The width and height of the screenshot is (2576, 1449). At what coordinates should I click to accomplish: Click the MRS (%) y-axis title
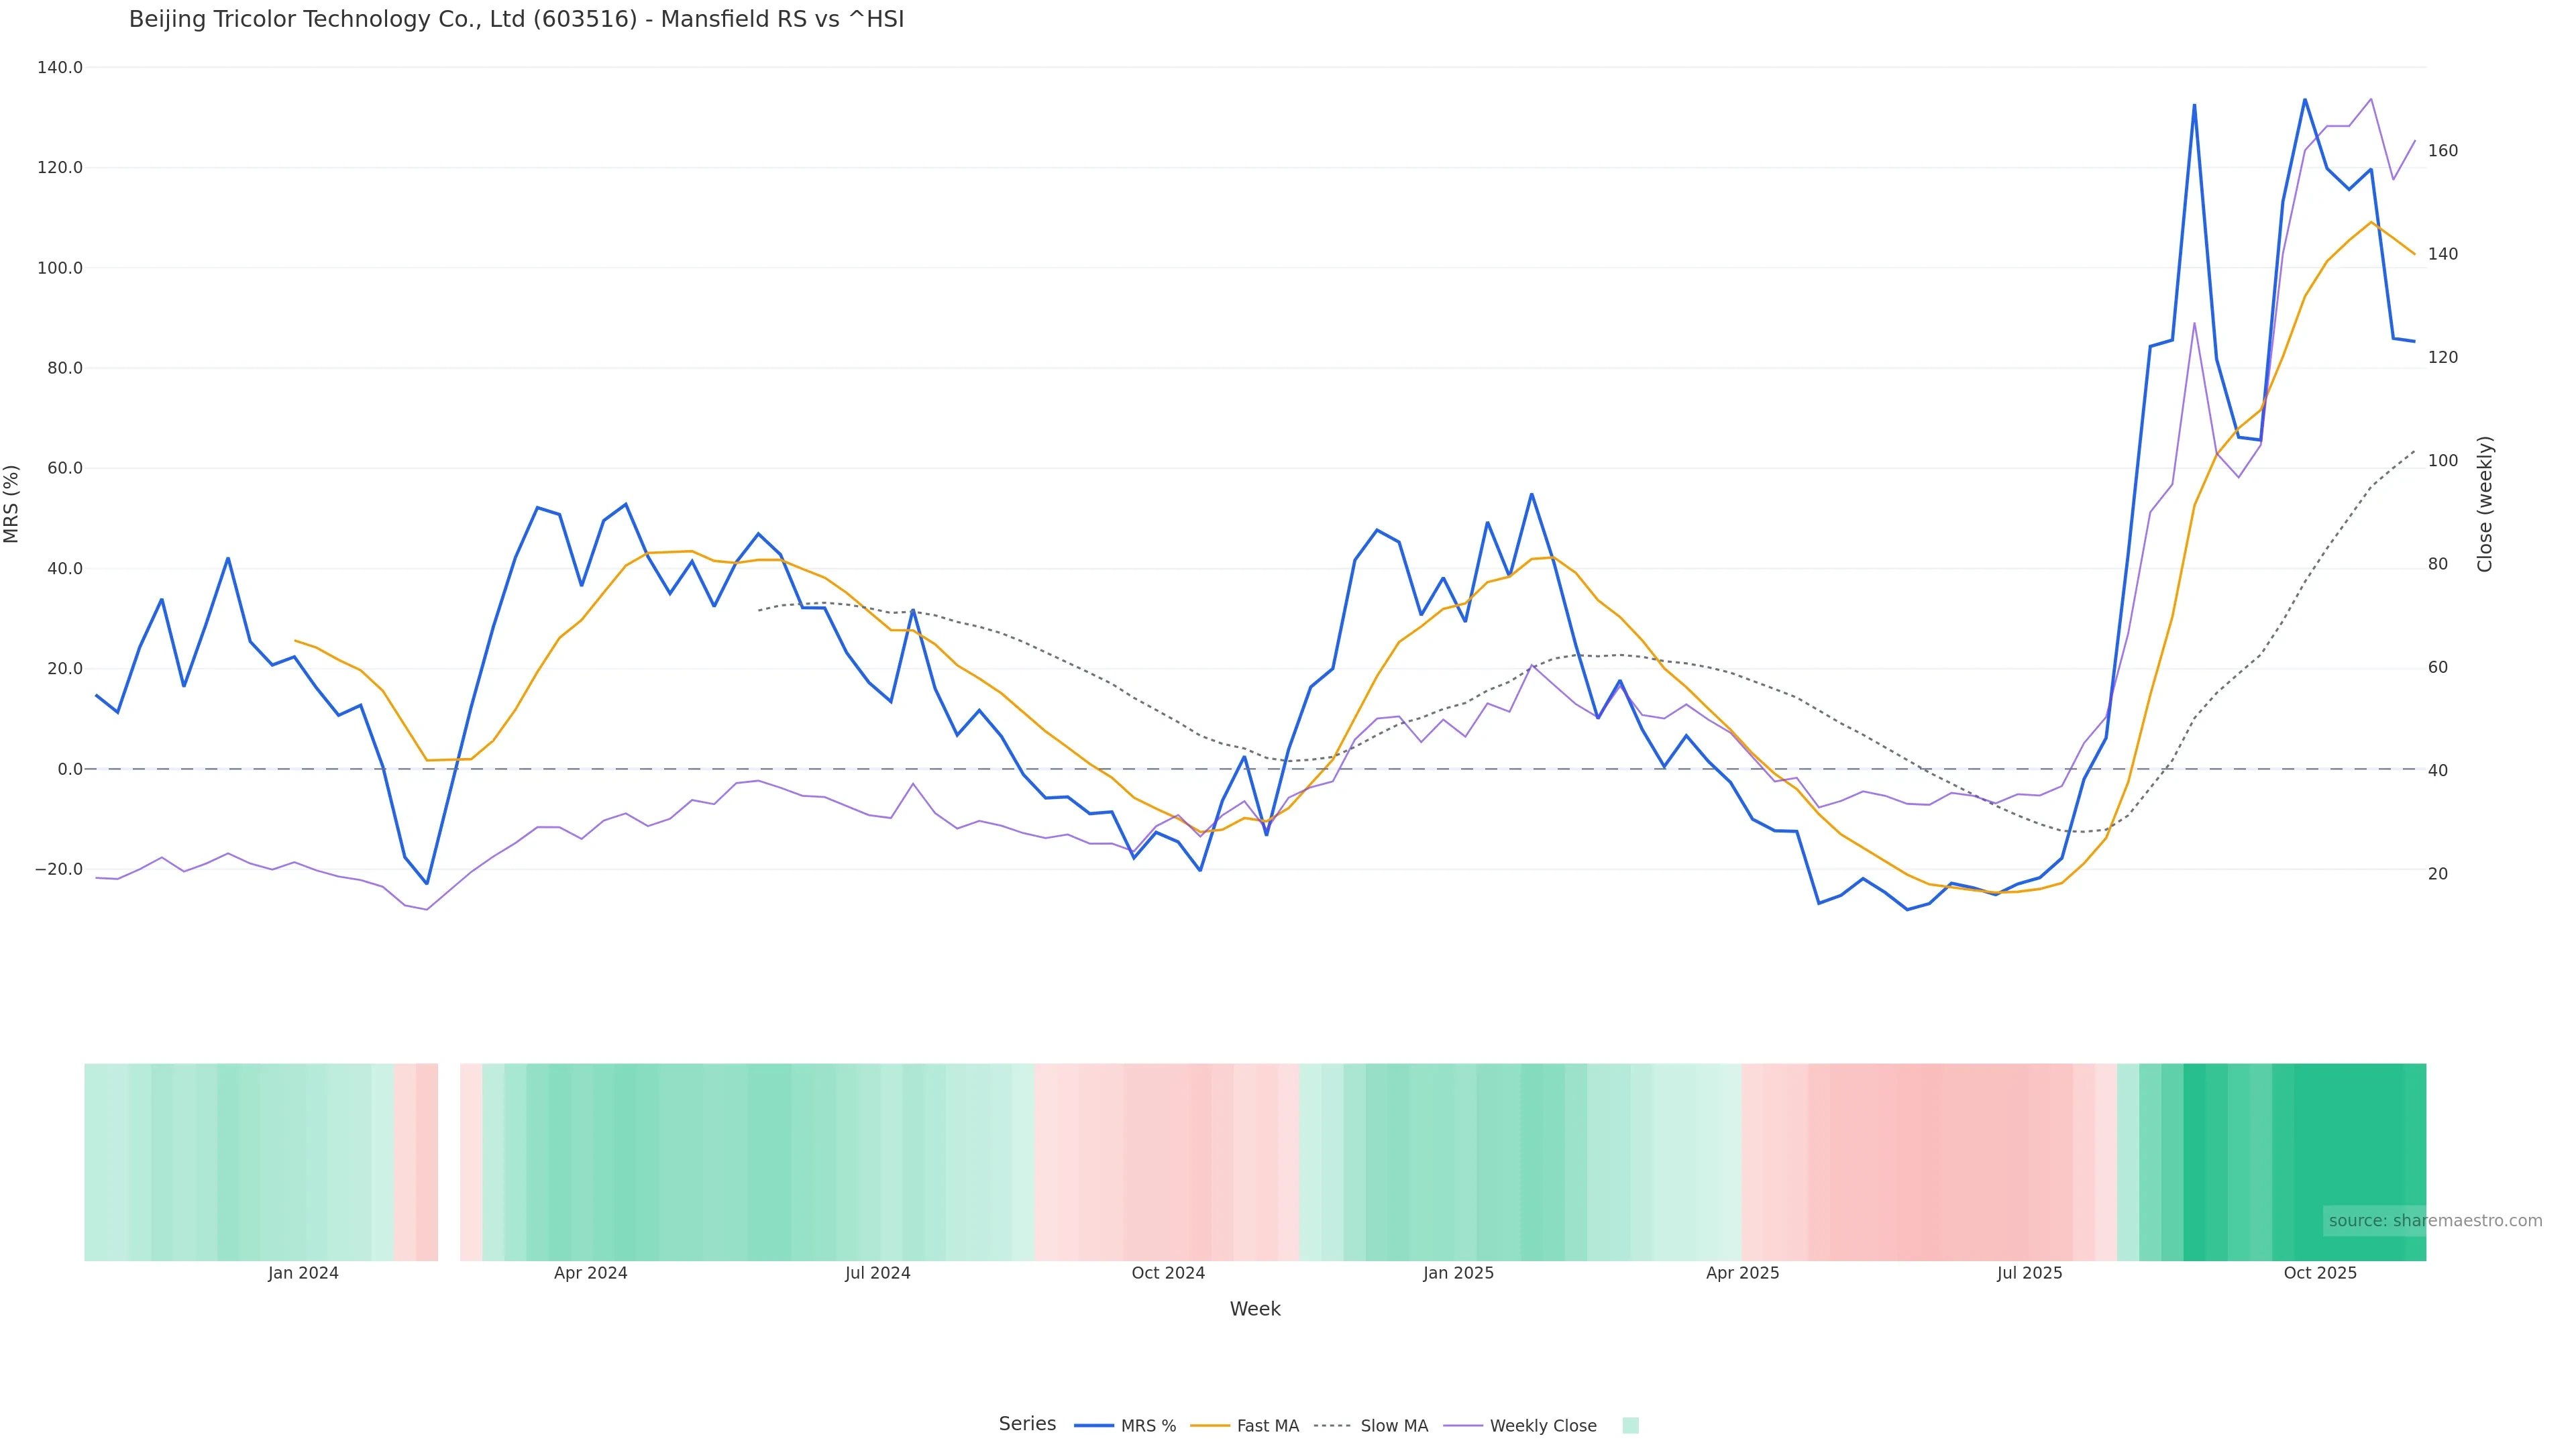12,504
